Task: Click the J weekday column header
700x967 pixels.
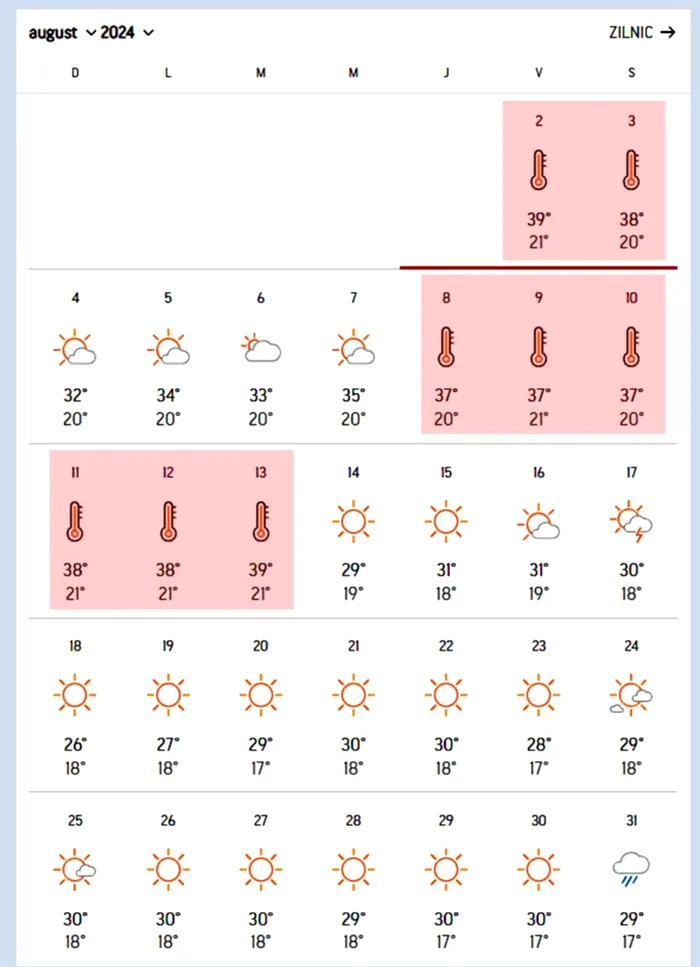Action: tap(446, 73)
